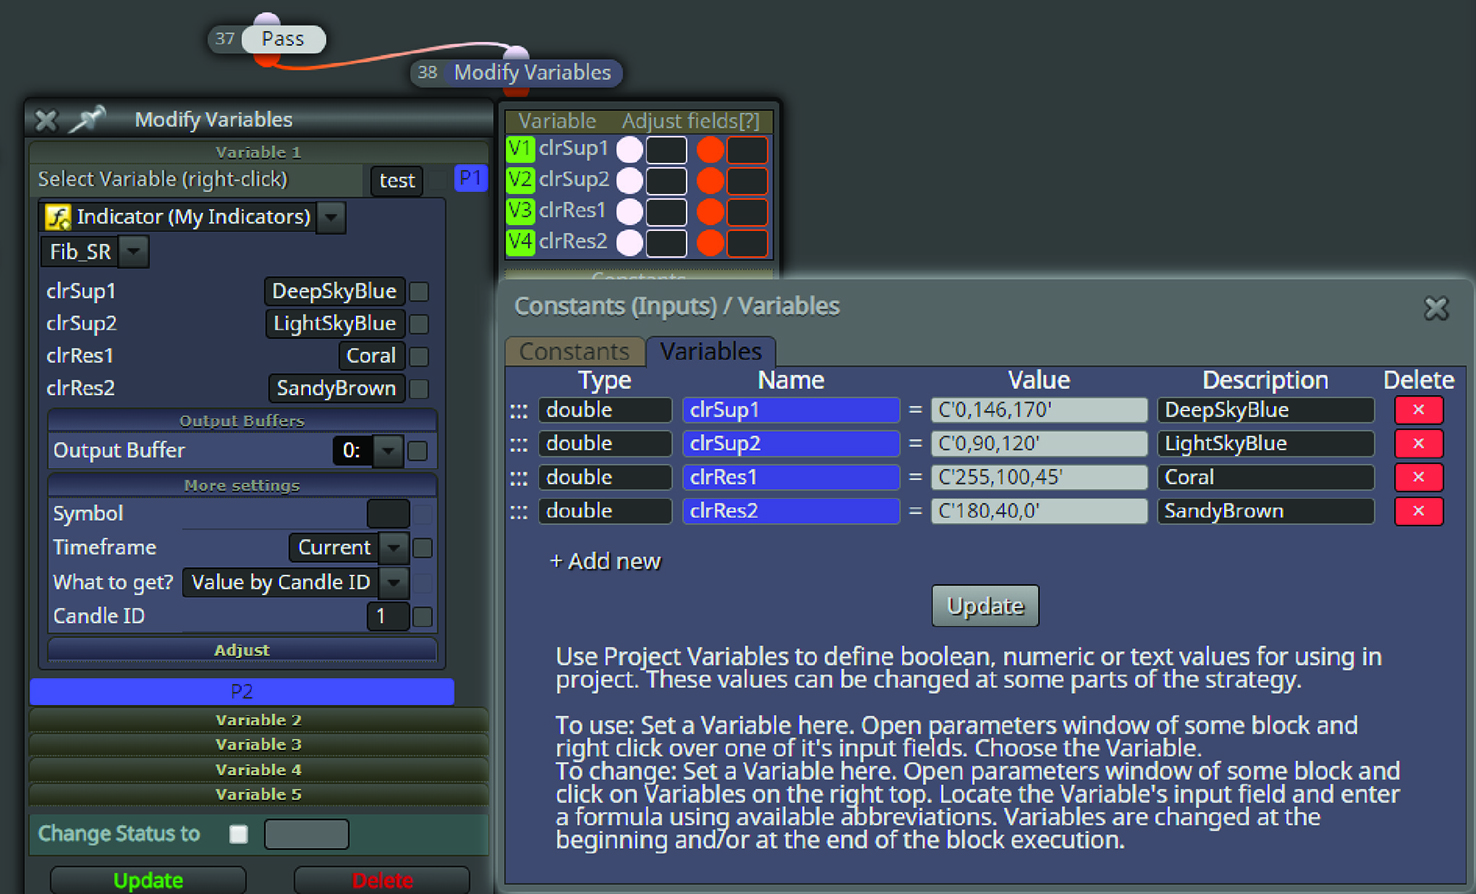Collapse the Adjust section header

pyautogui.click(x=242, y=650)
